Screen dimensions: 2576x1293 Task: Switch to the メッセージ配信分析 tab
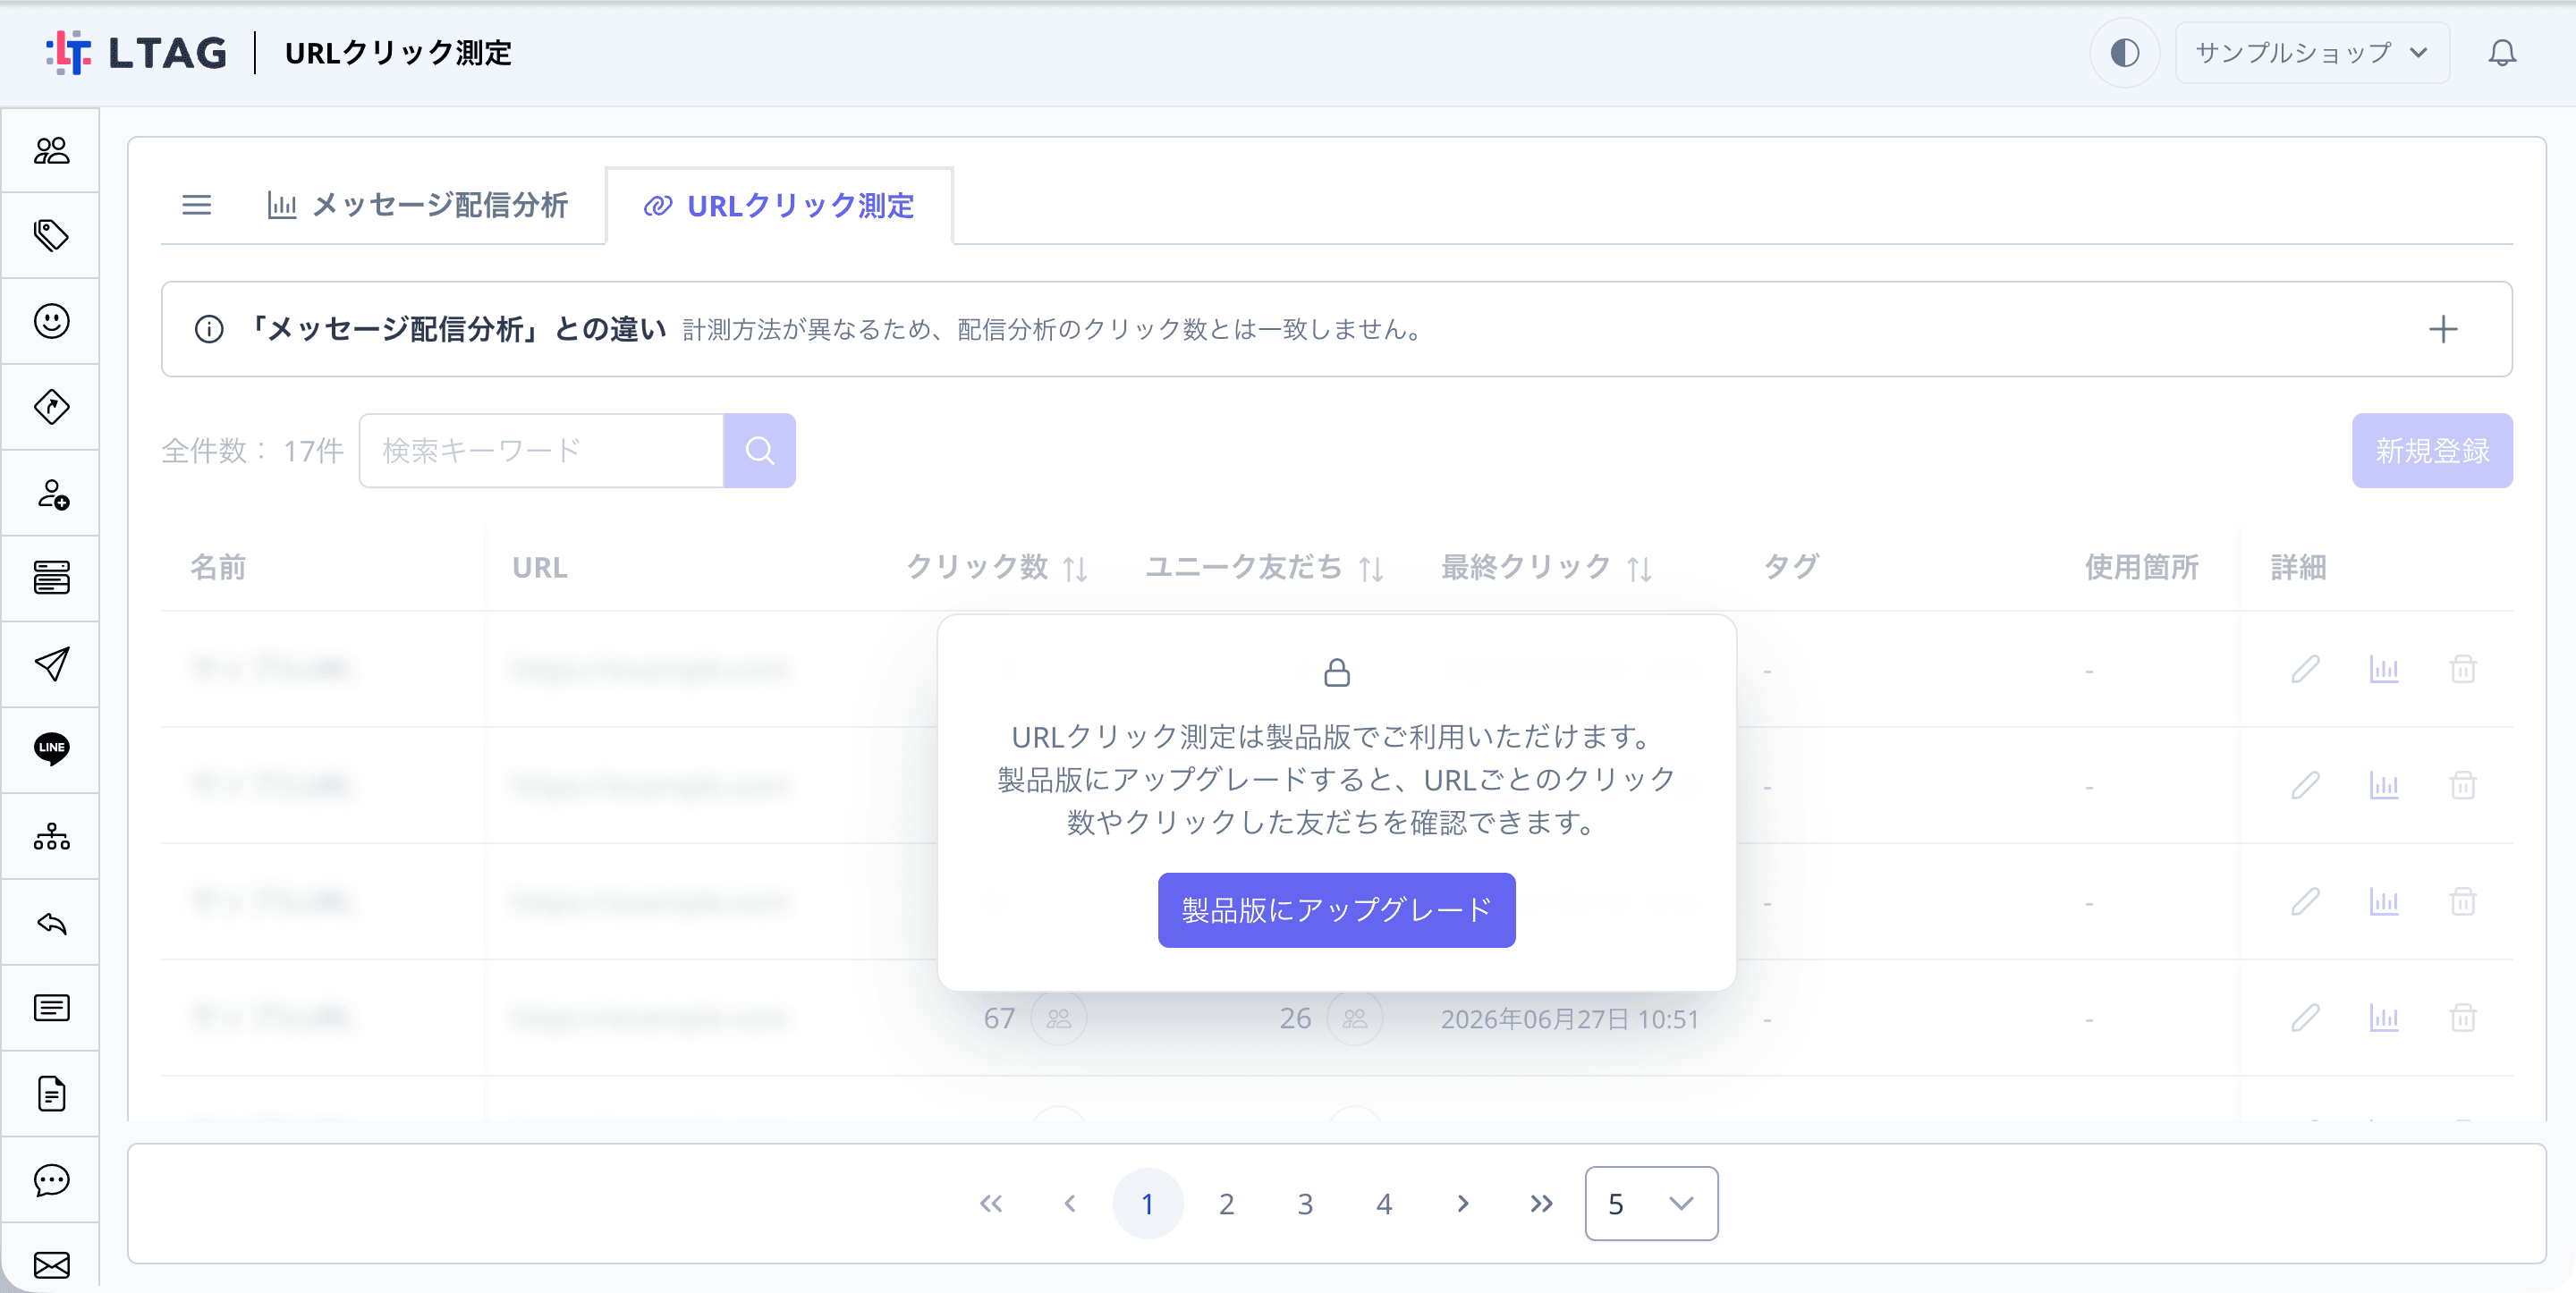(x=417, y=205)
